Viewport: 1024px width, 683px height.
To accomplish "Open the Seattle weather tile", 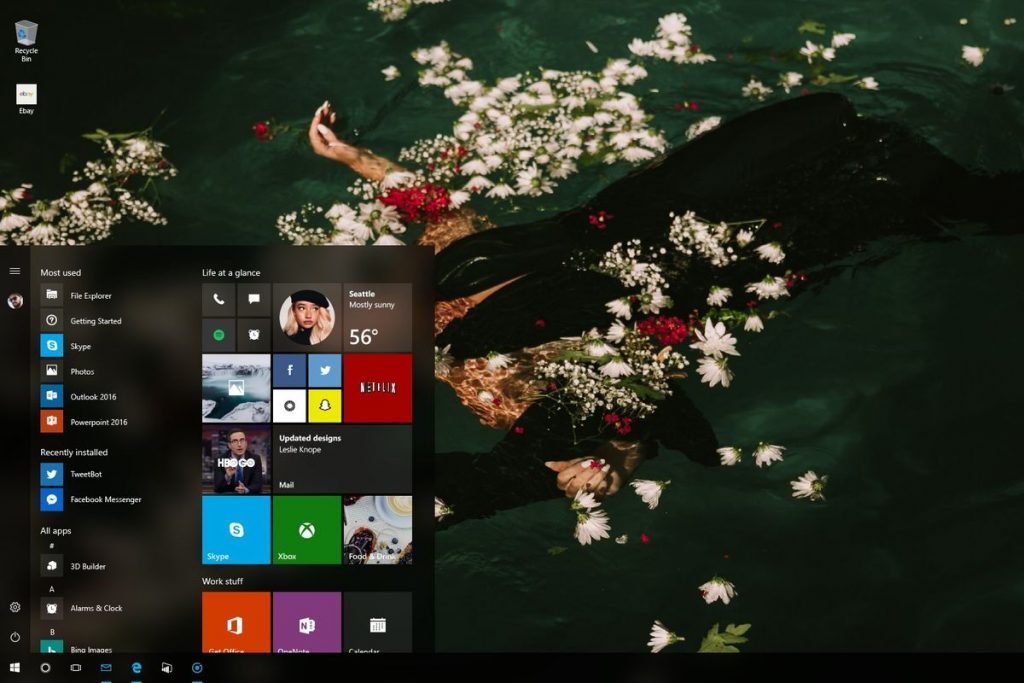I will (377, 317).
